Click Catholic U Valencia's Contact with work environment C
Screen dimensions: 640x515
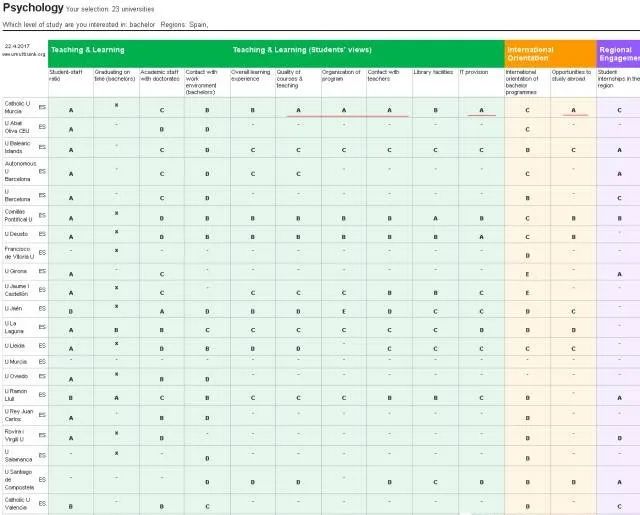[207, 506]
